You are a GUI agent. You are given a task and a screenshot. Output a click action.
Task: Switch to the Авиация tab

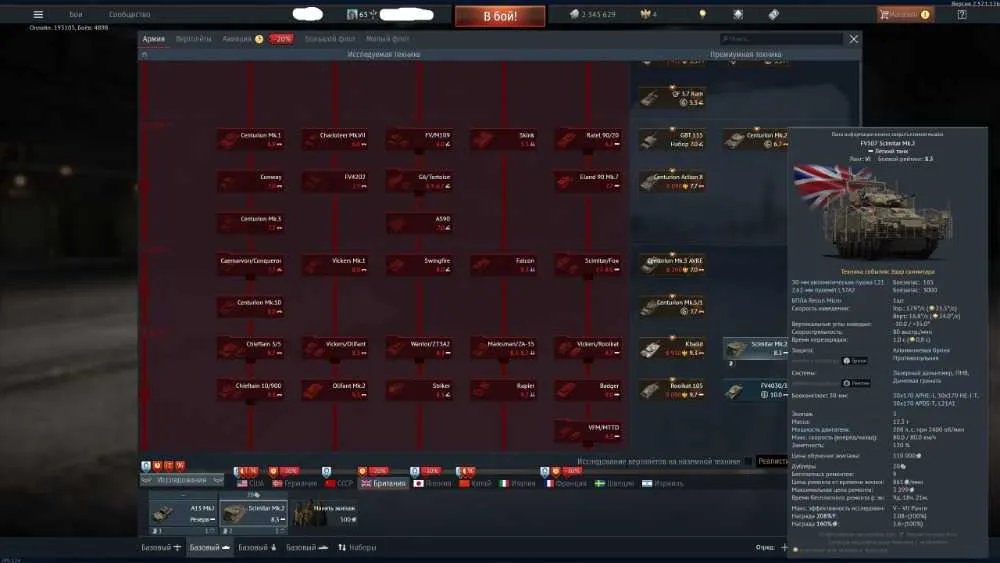point(237,39)
